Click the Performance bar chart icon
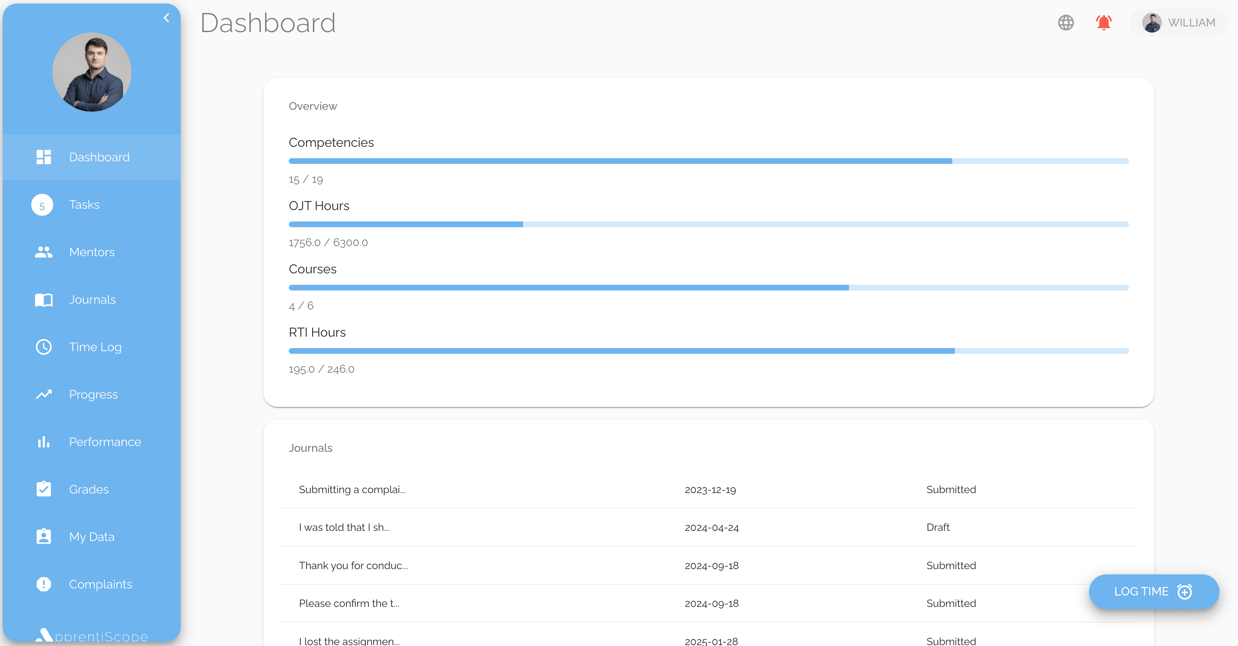This screenshot has width=1238, height=646. pyautogui.click(x=44, y=442)
